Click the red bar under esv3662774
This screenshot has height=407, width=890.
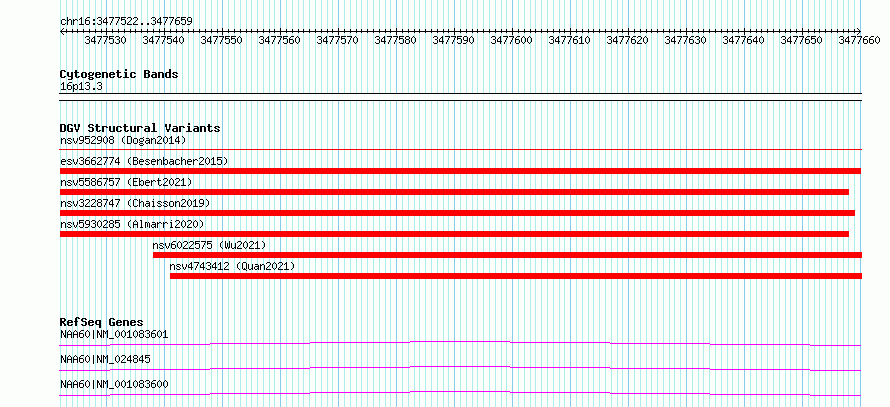tap(460, 171)
